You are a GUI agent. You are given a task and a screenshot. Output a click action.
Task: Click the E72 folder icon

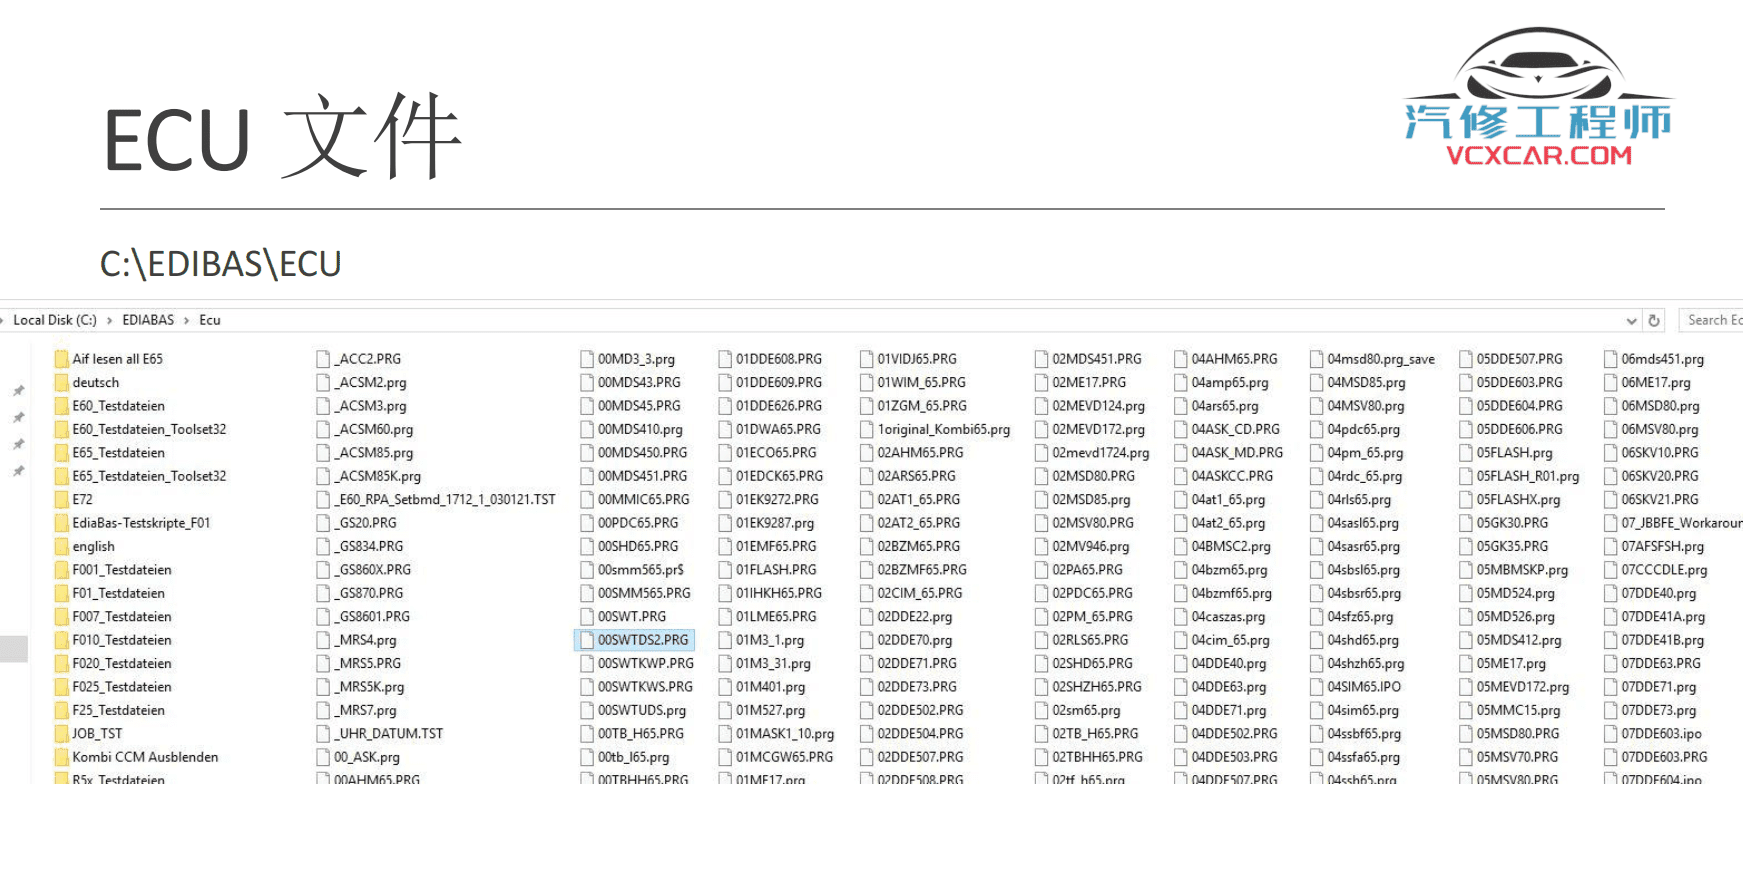(x=61, y=500)
